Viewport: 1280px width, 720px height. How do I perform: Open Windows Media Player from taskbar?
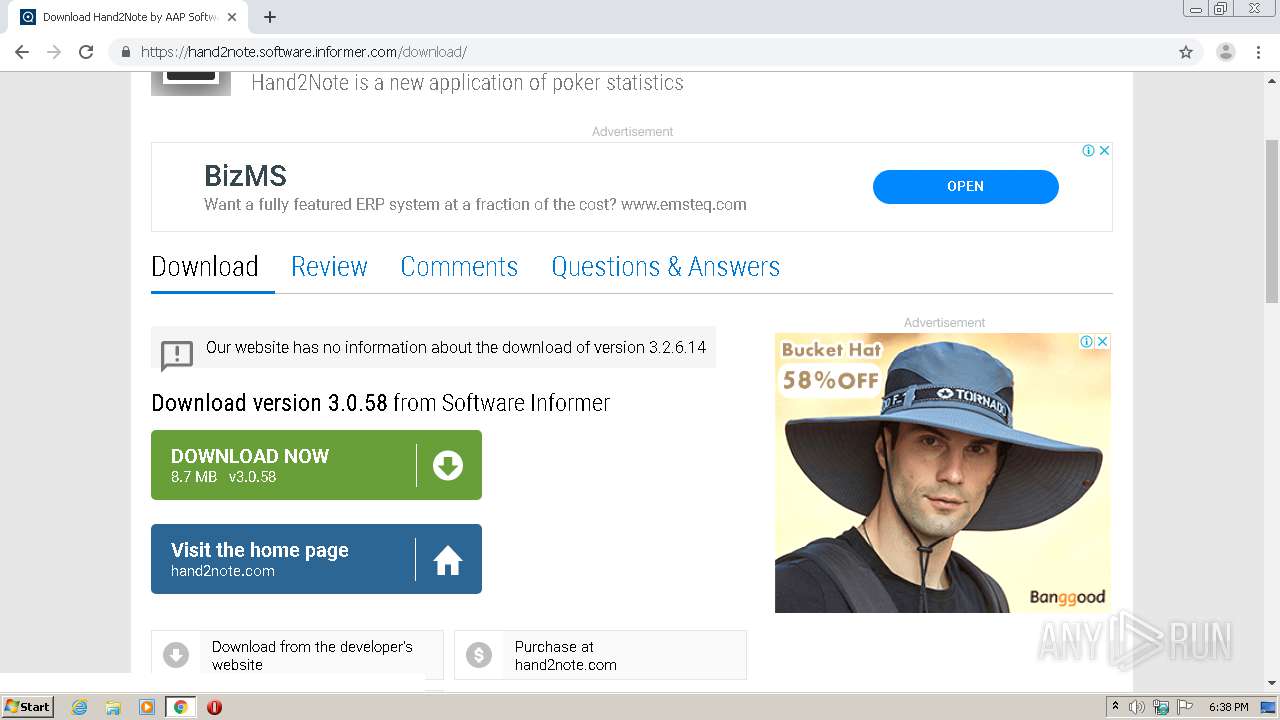pyautogui.click(x=147, y=707)
